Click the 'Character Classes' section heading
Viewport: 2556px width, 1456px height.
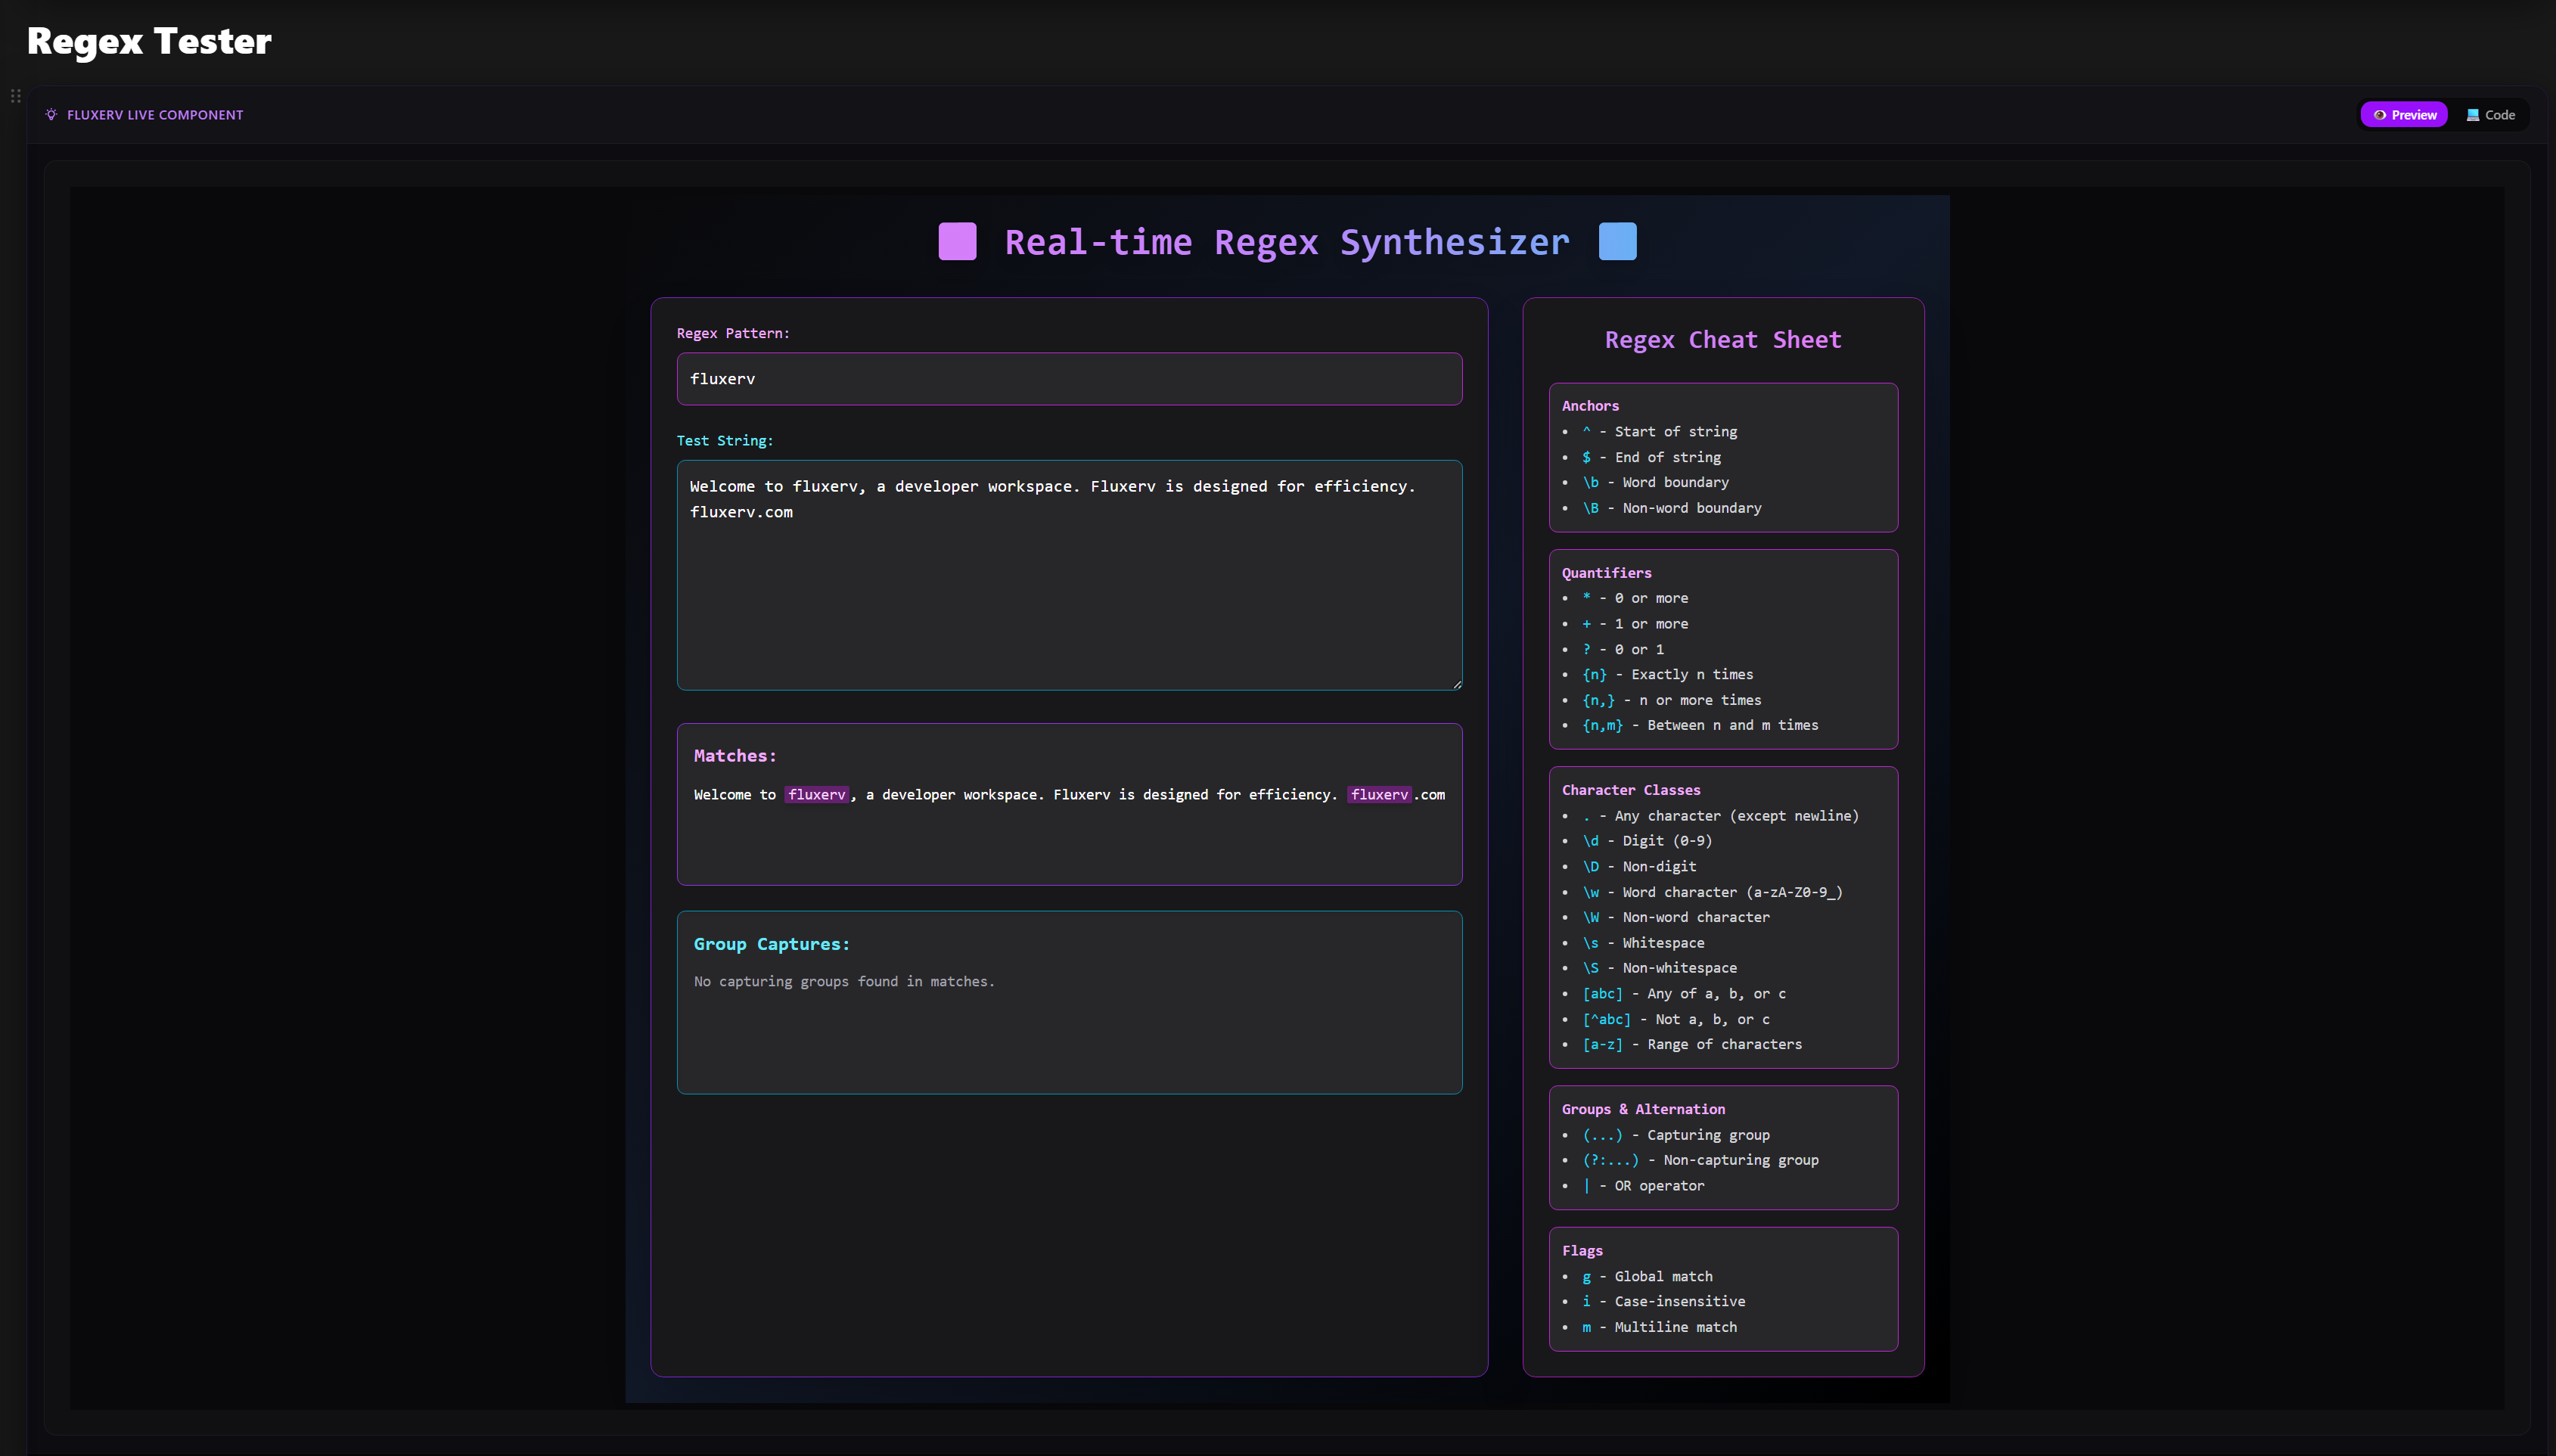point(1631,790)
